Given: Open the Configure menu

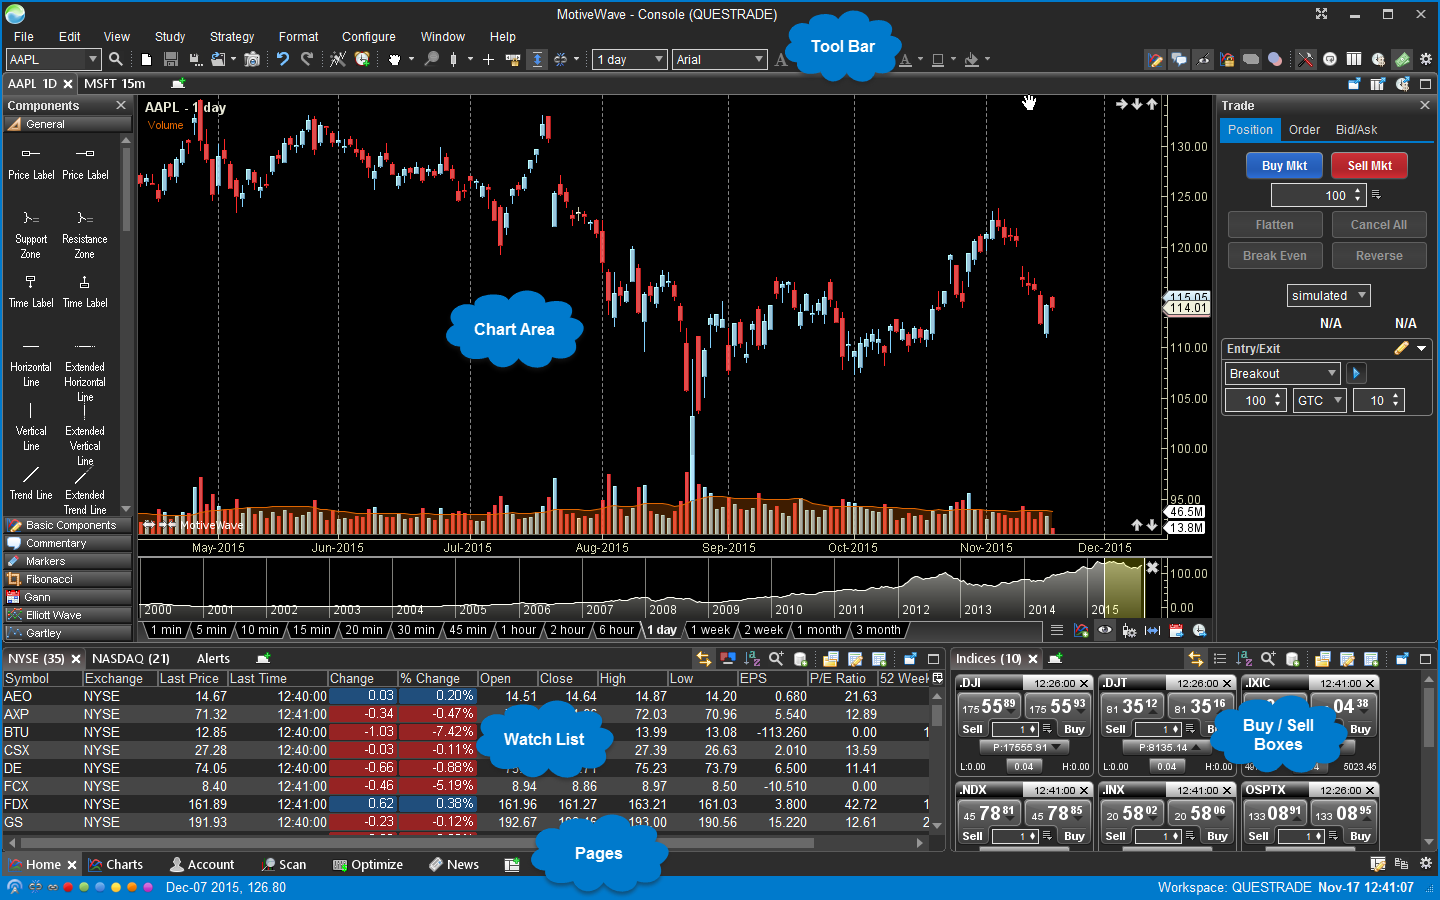Looking at the screenshot, I should coord(368,36).
